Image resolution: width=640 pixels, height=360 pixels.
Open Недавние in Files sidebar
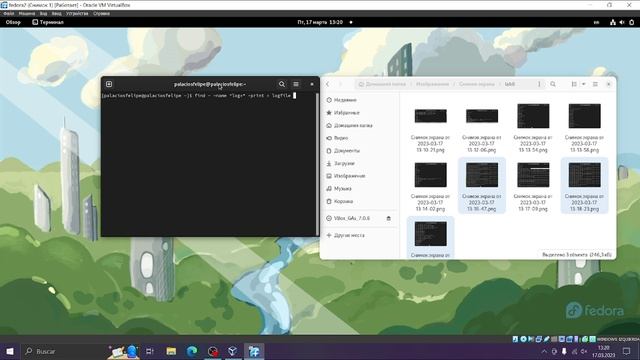coord(342,100)
